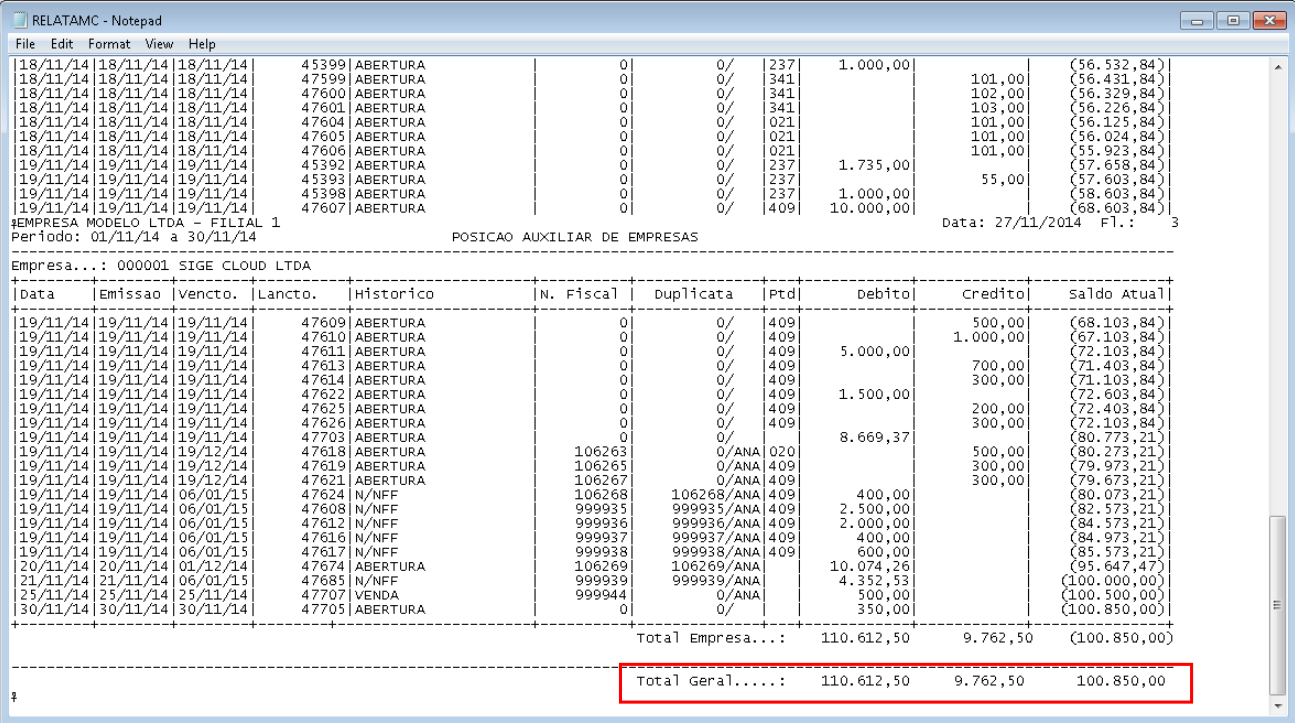
Task: Click the 'Emissao' column header
Action: coord(130,294)
